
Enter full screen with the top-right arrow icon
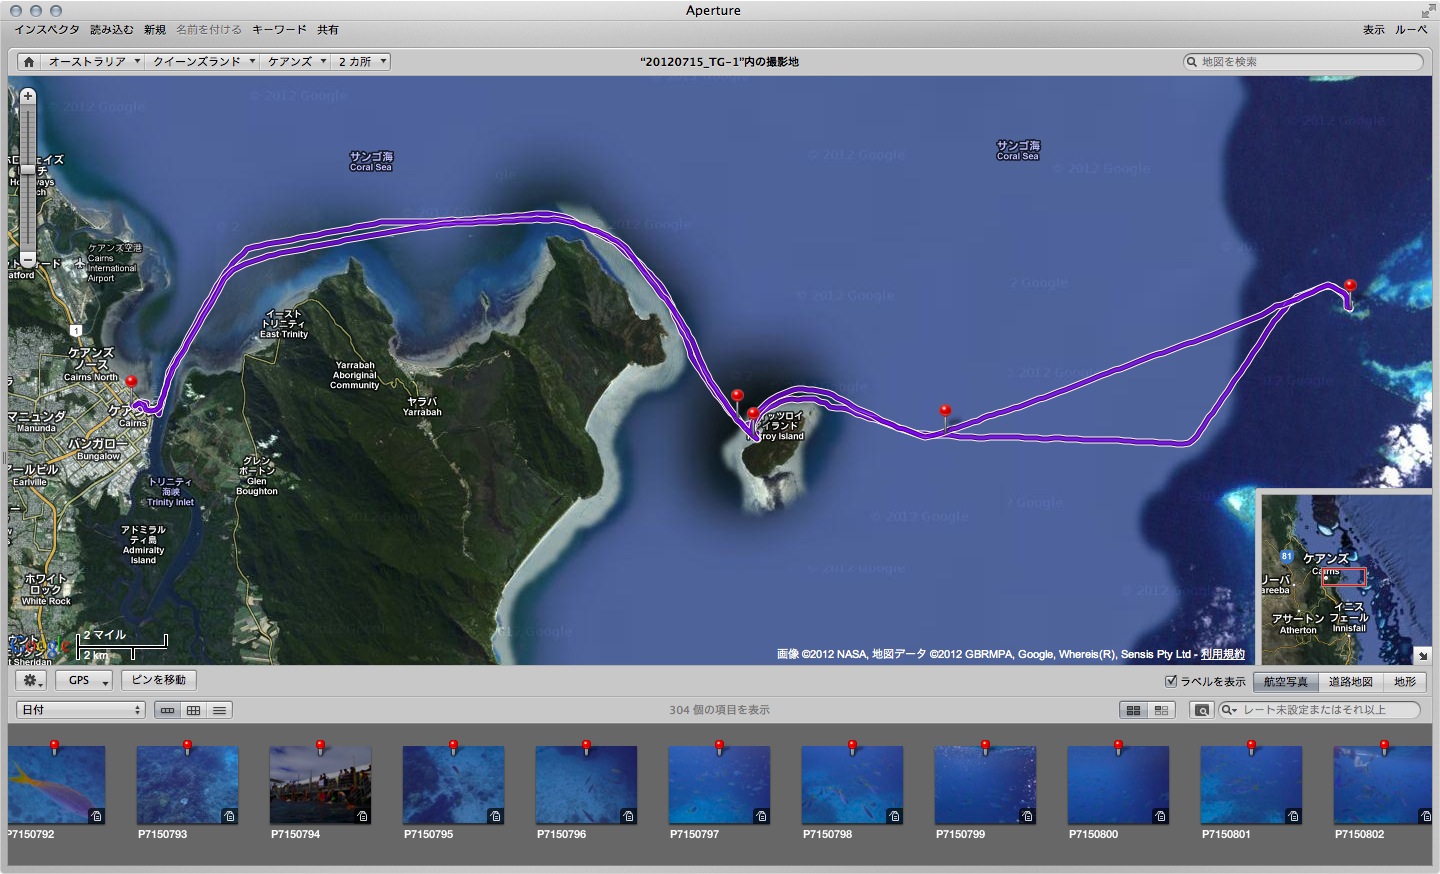coord(1427,10)
